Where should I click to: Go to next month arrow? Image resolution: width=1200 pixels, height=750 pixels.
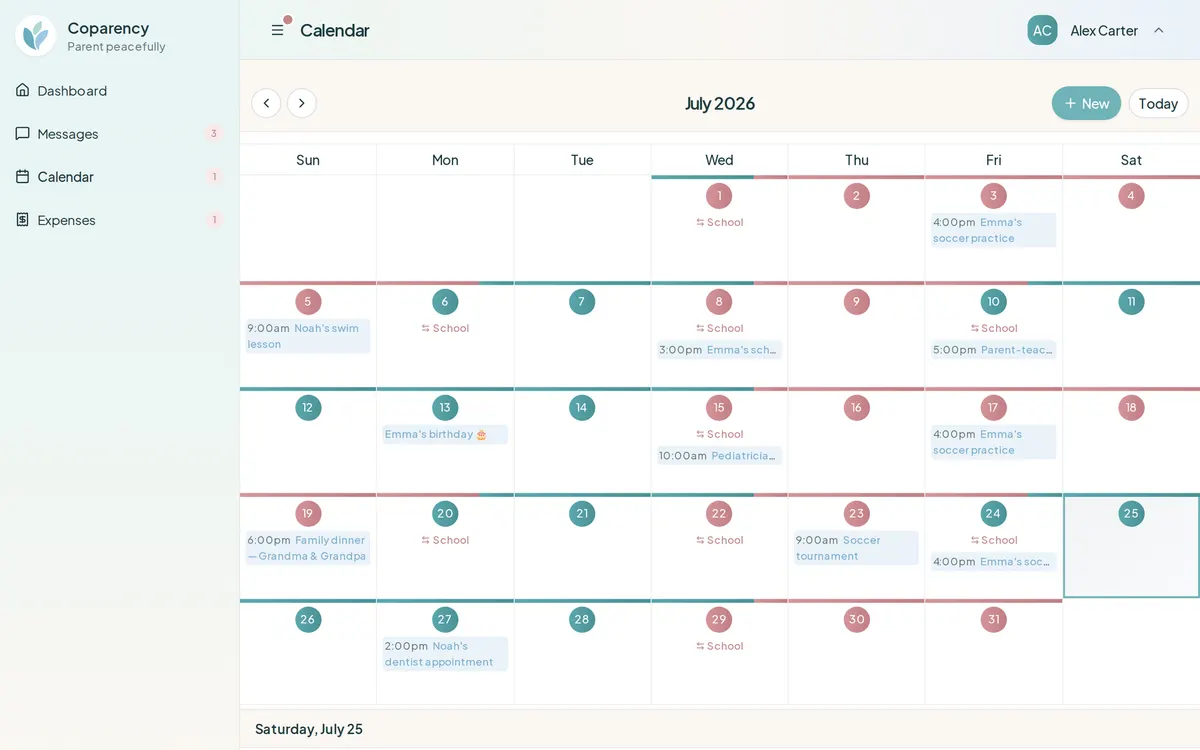pos(302,103)
